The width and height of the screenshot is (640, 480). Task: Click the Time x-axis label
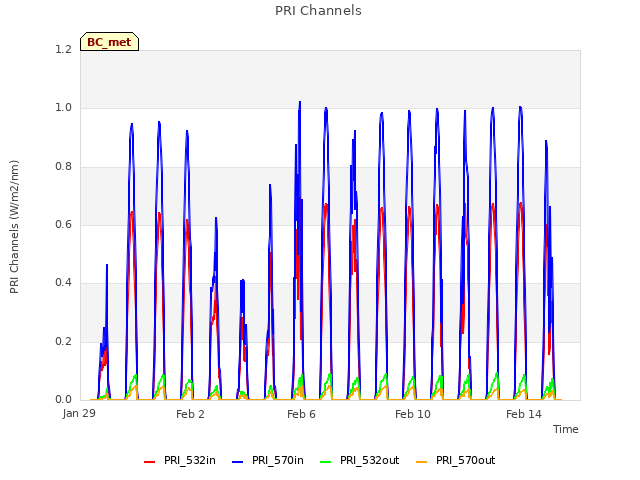[566, 429]
